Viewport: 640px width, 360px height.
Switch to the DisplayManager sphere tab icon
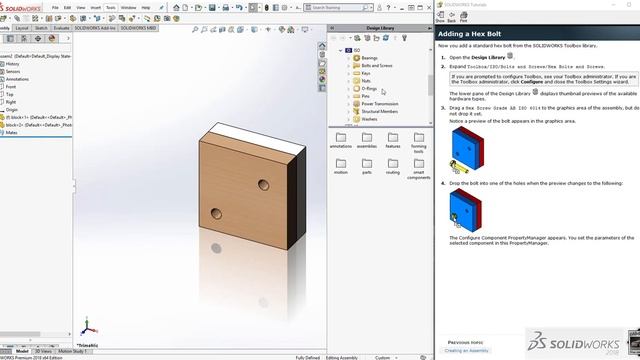[x=52, y=38]
